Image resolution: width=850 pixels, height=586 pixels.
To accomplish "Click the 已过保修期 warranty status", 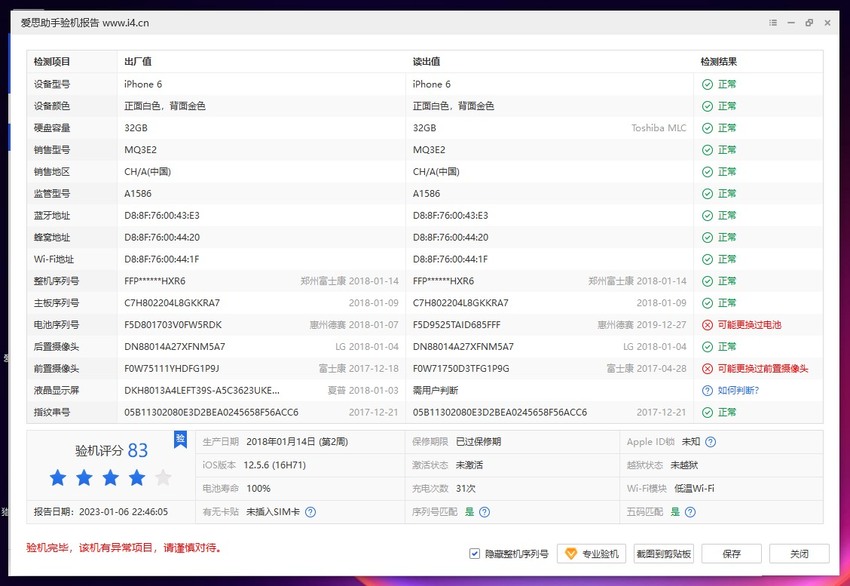I will pyautogui.click(x=478, y=442).
